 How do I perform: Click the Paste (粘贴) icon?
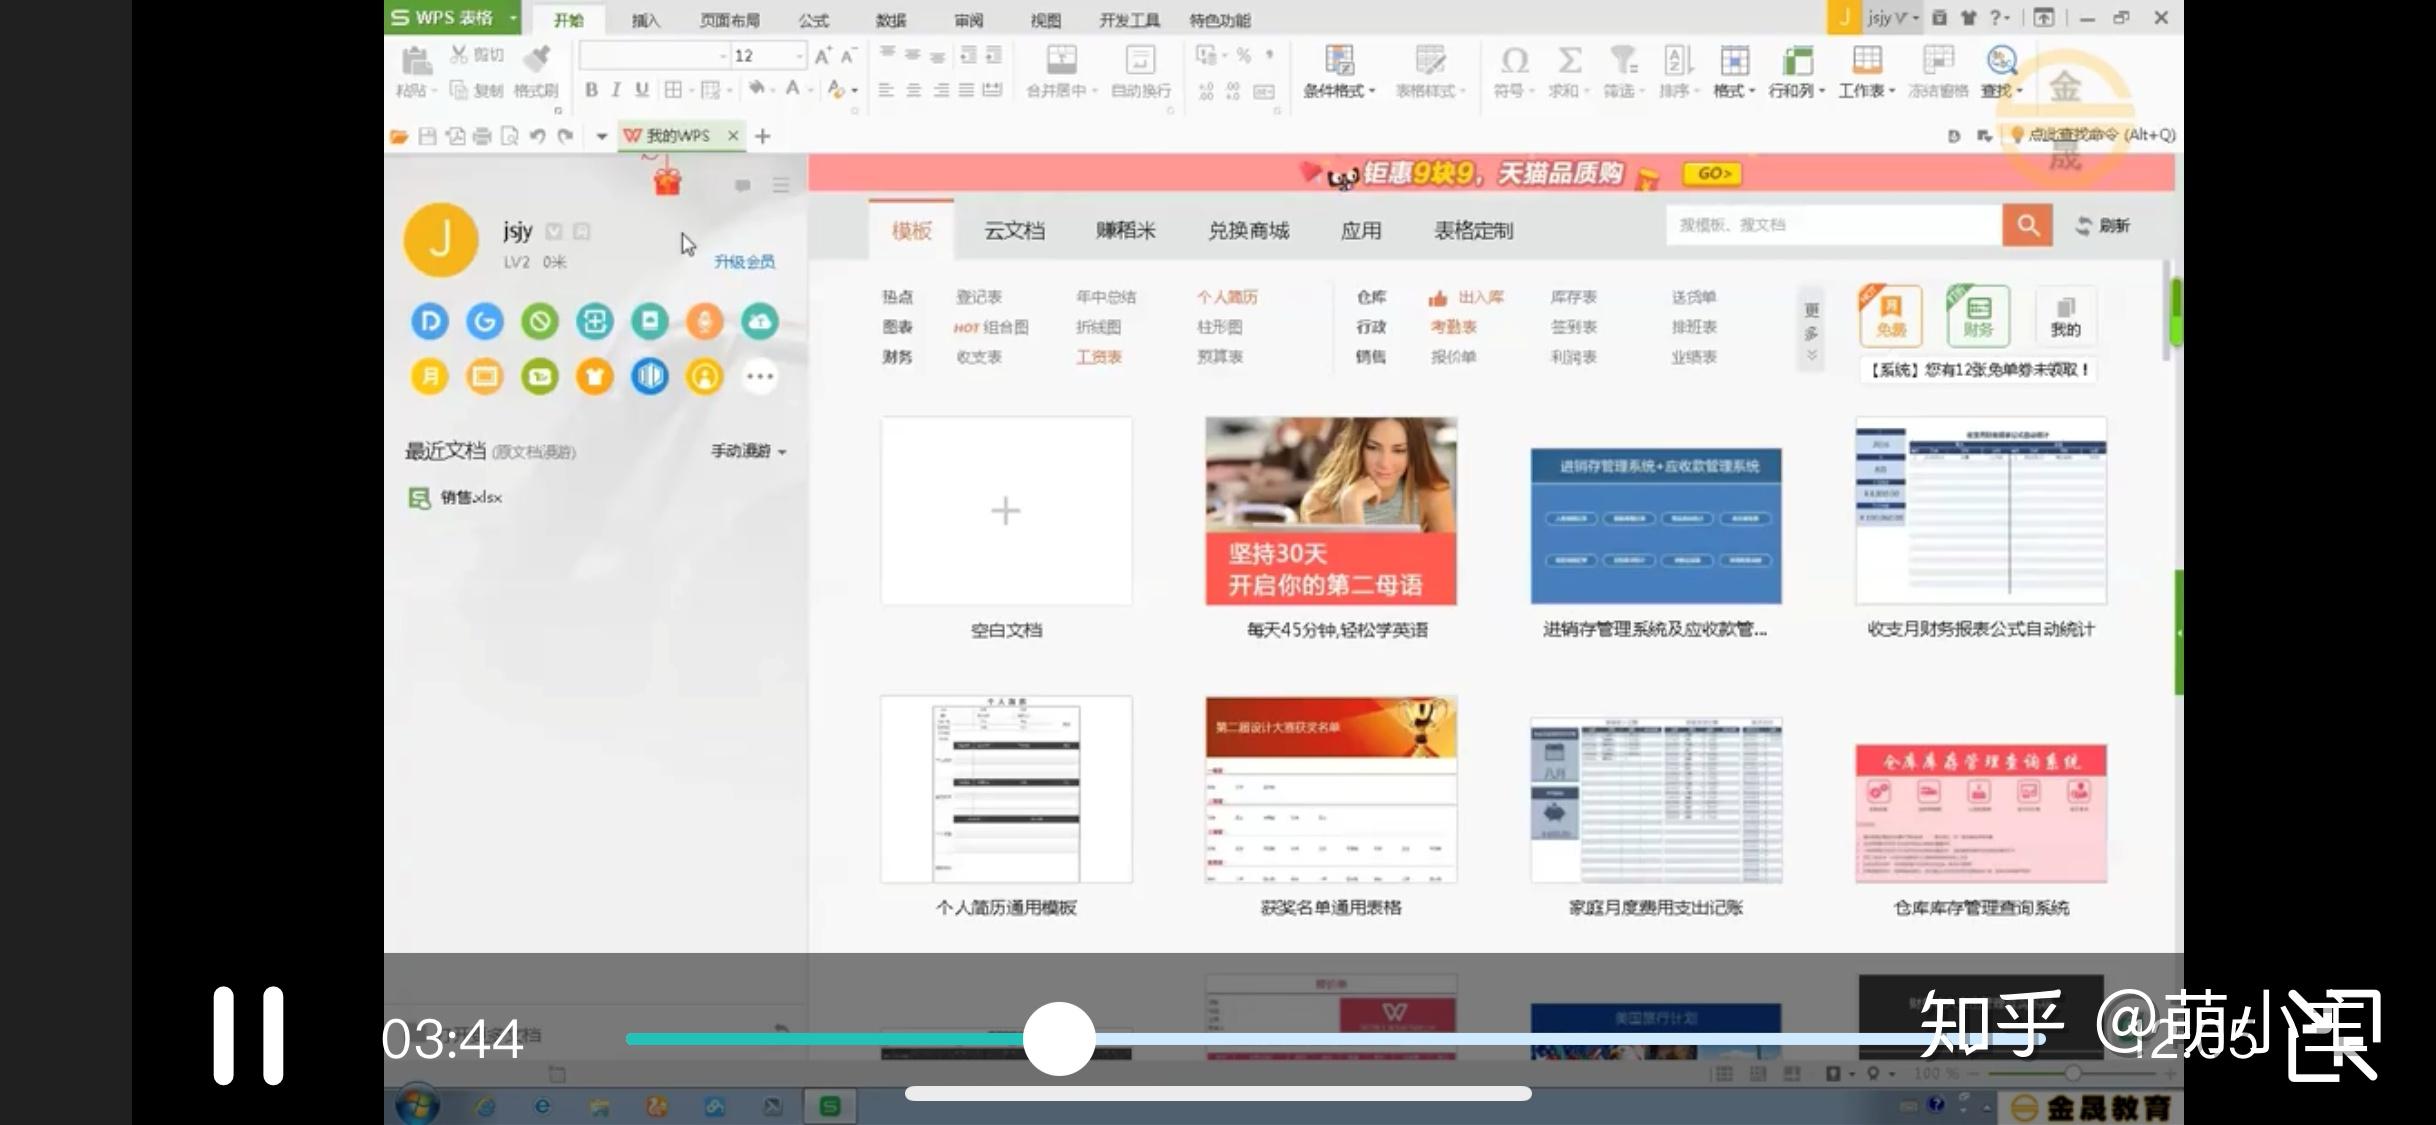[x=416, y=62]
